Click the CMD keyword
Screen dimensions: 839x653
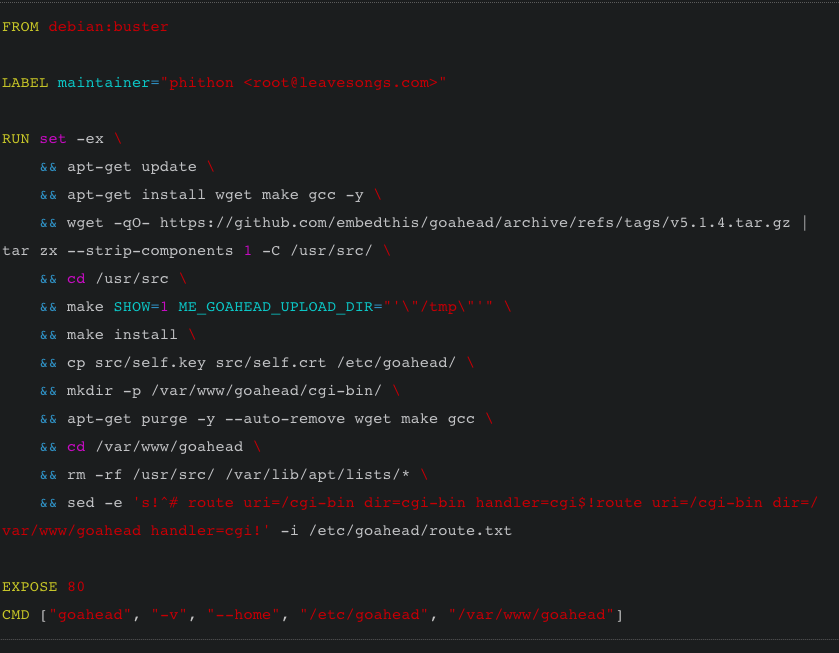pos(16,614)
